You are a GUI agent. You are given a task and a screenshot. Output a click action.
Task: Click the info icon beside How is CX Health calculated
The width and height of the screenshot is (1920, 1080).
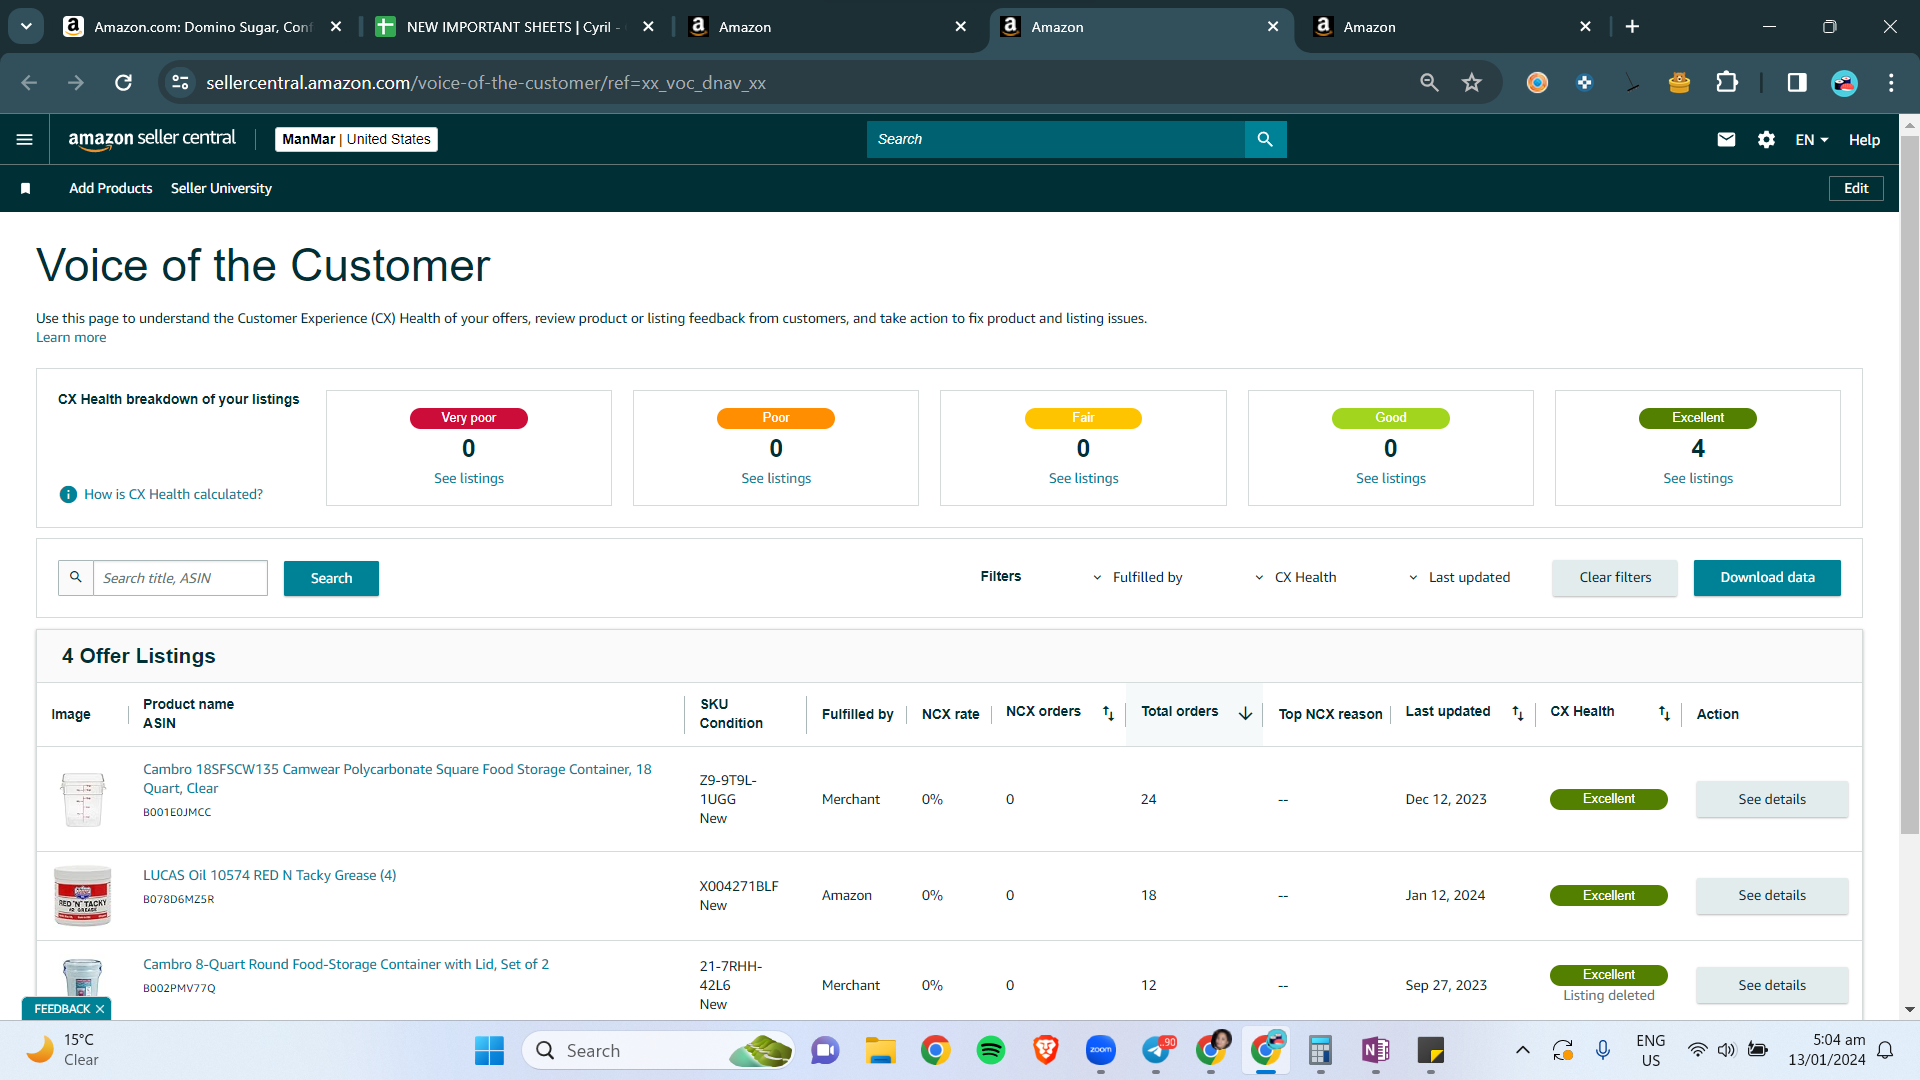click(x=68, y=494)
